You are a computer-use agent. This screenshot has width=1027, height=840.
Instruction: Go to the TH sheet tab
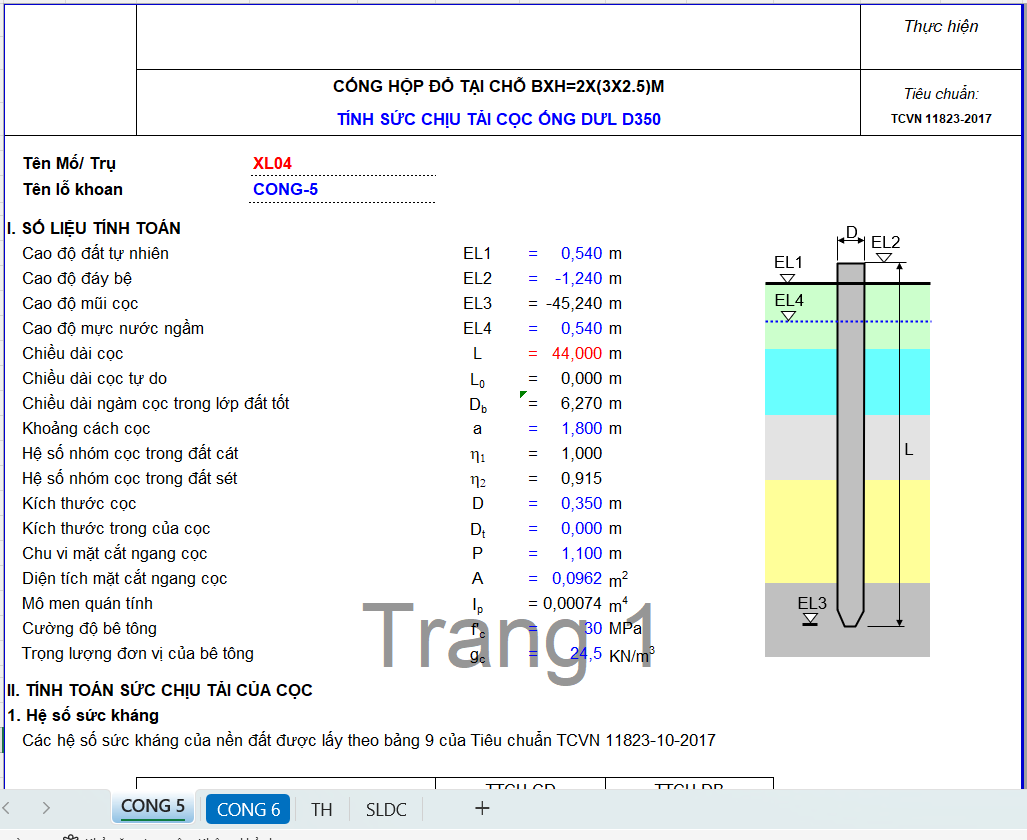321,809
